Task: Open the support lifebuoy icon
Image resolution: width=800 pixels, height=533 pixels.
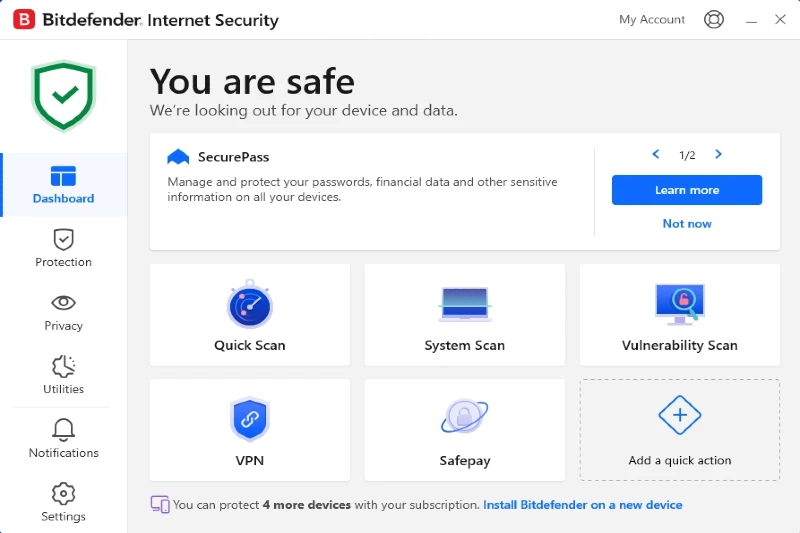Action: pyautogui.click(x=713, y=20)
